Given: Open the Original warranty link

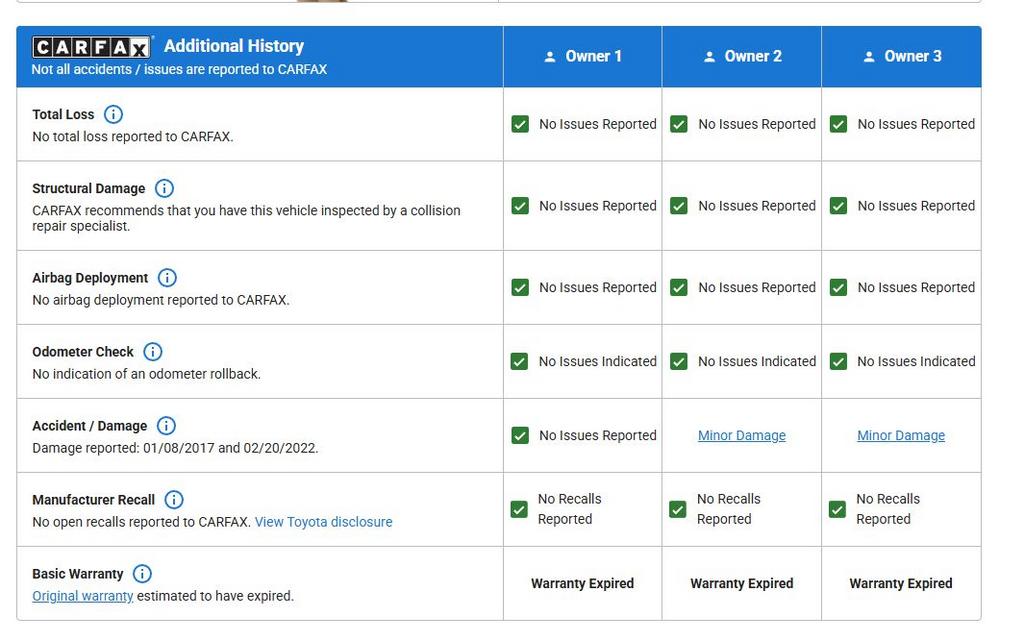Looking at the screenshot, I should [x=83, y=596].
